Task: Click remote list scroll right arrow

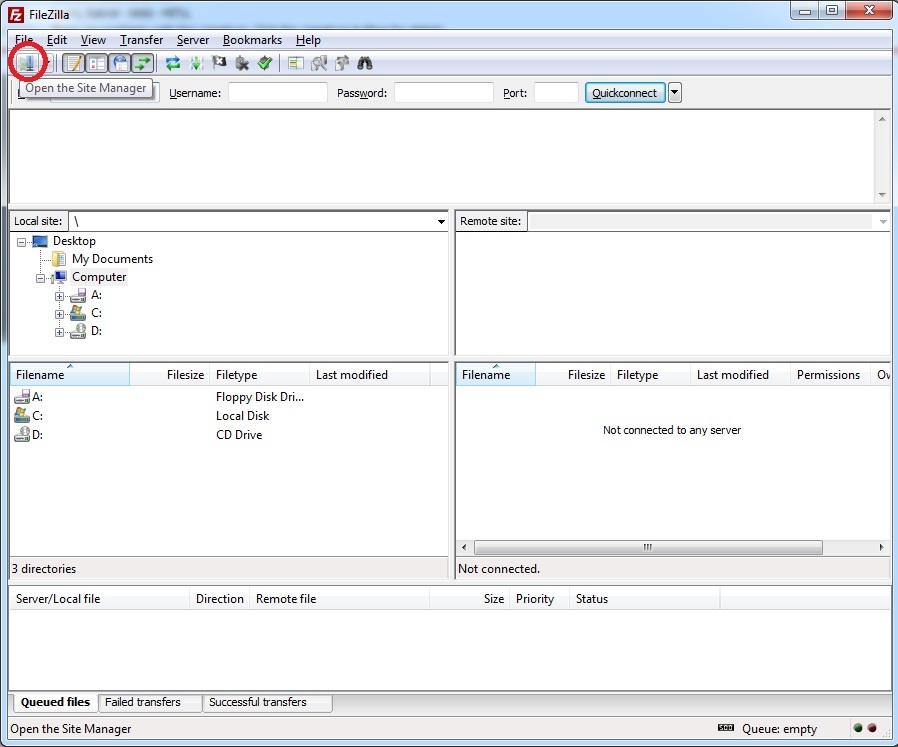Action: [881, 547]
